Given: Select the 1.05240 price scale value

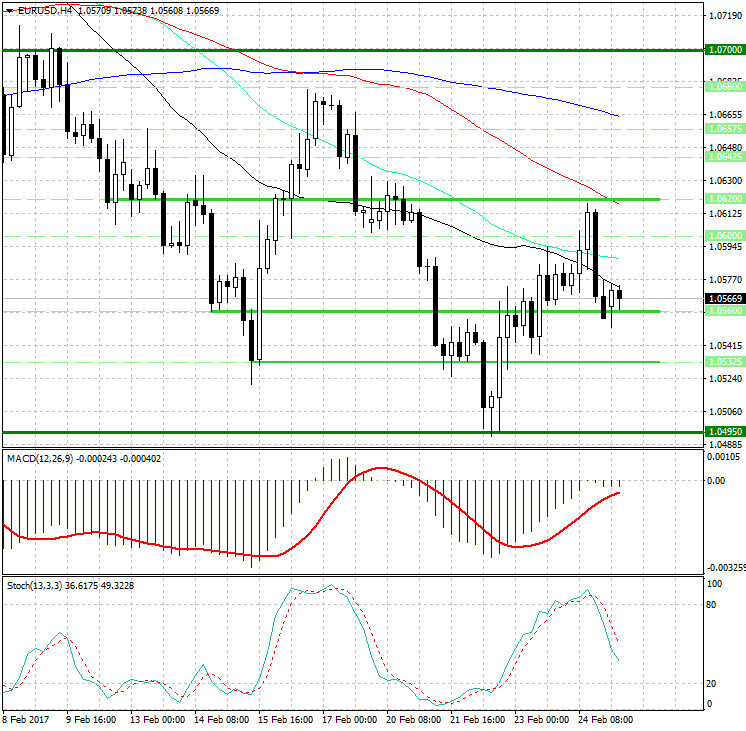Looking at the screenshot, I should point(725,378).
